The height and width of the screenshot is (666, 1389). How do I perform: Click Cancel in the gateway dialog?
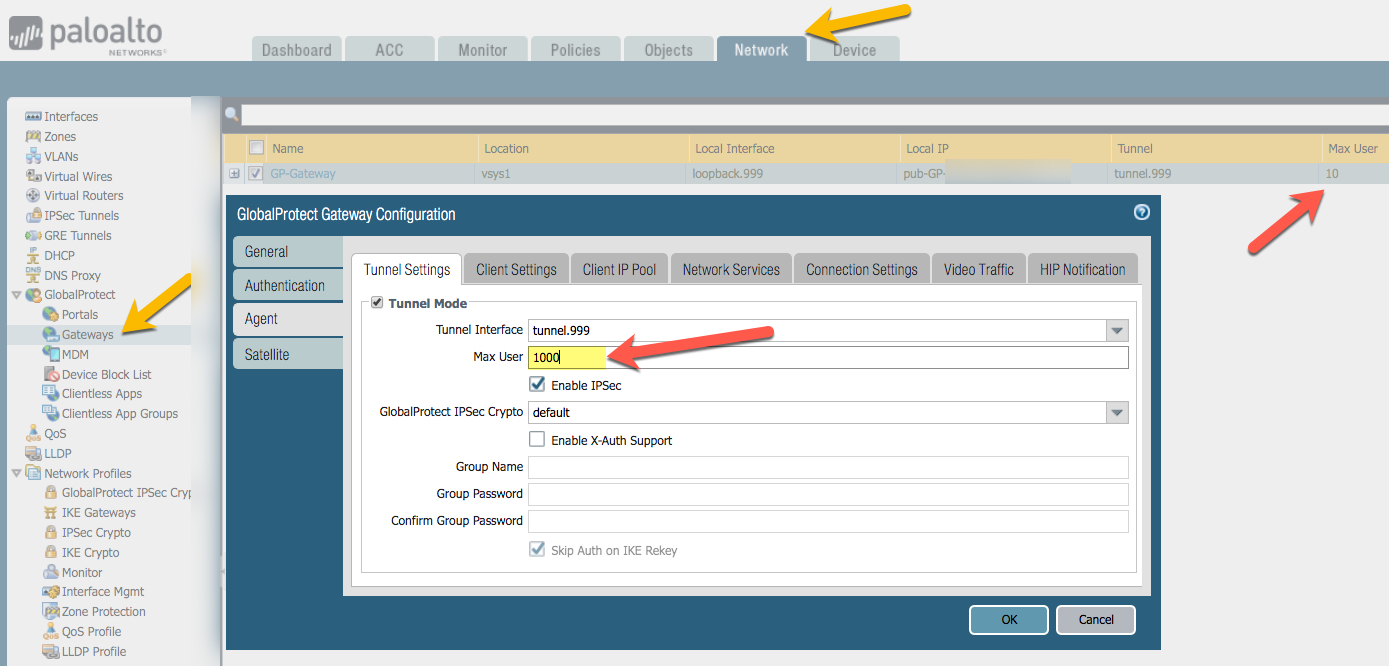point(1096,620)
